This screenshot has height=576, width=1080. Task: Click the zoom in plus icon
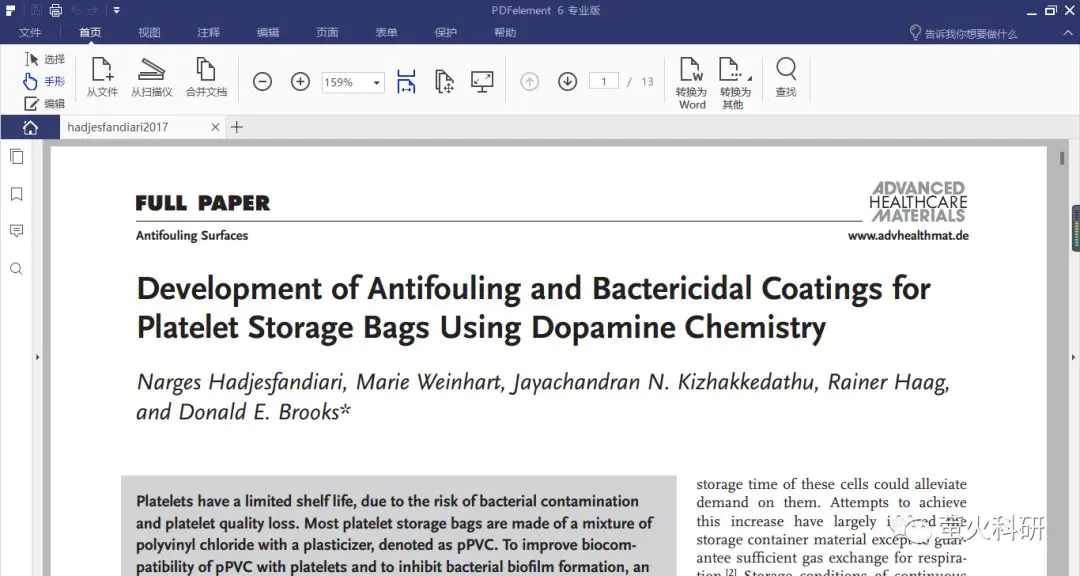(300, 82)
